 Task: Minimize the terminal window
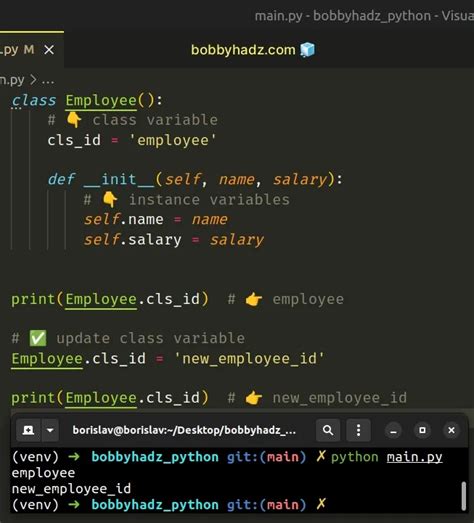[x=393, y=431]
